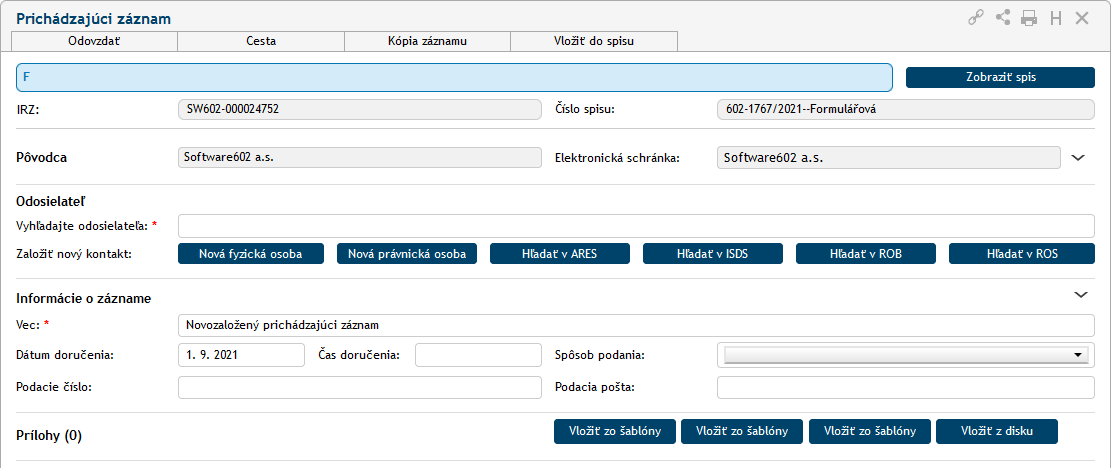The height and width of the screenshot is (468, 1111).
Task: Switch to the Odovzdať tab
Action: pyautogui.click(x=94, y=42)
